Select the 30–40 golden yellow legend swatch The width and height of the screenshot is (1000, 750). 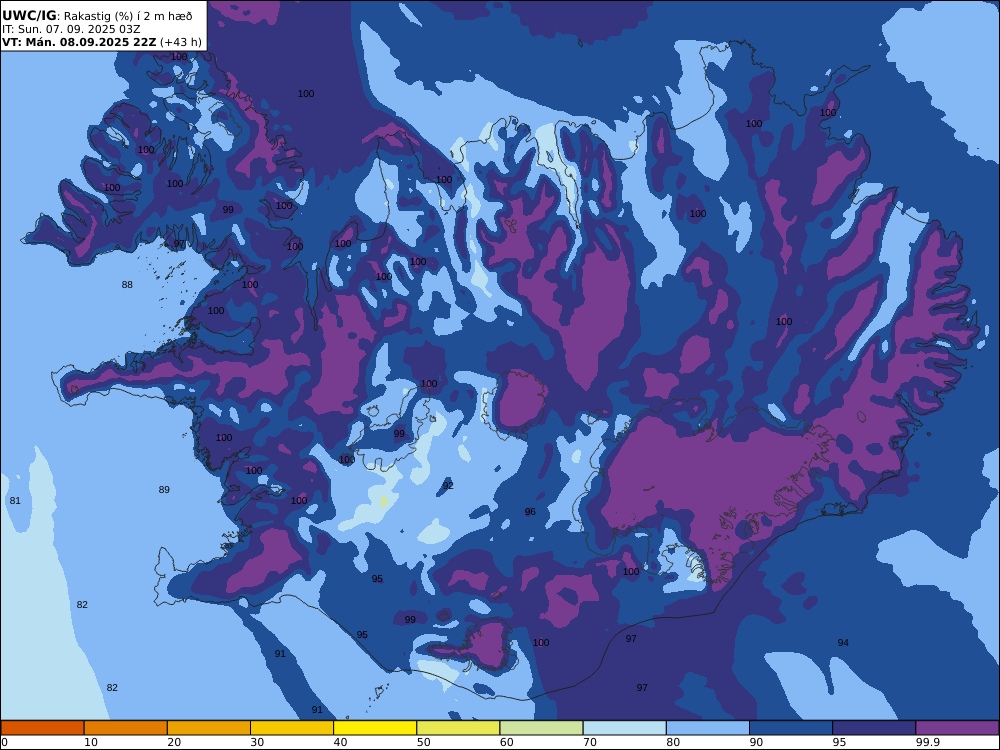(x=292, y=728)
